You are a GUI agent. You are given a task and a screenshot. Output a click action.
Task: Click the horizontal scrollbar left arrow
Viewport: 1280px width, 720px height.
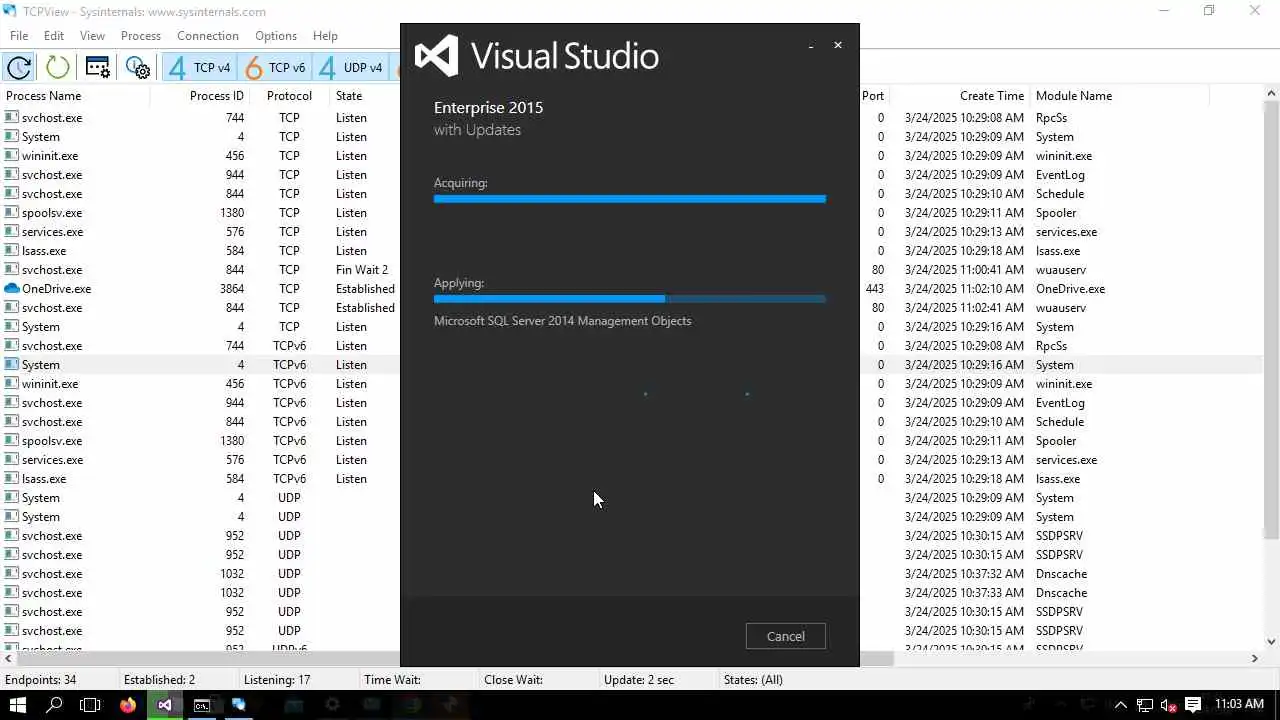(8, 658)
